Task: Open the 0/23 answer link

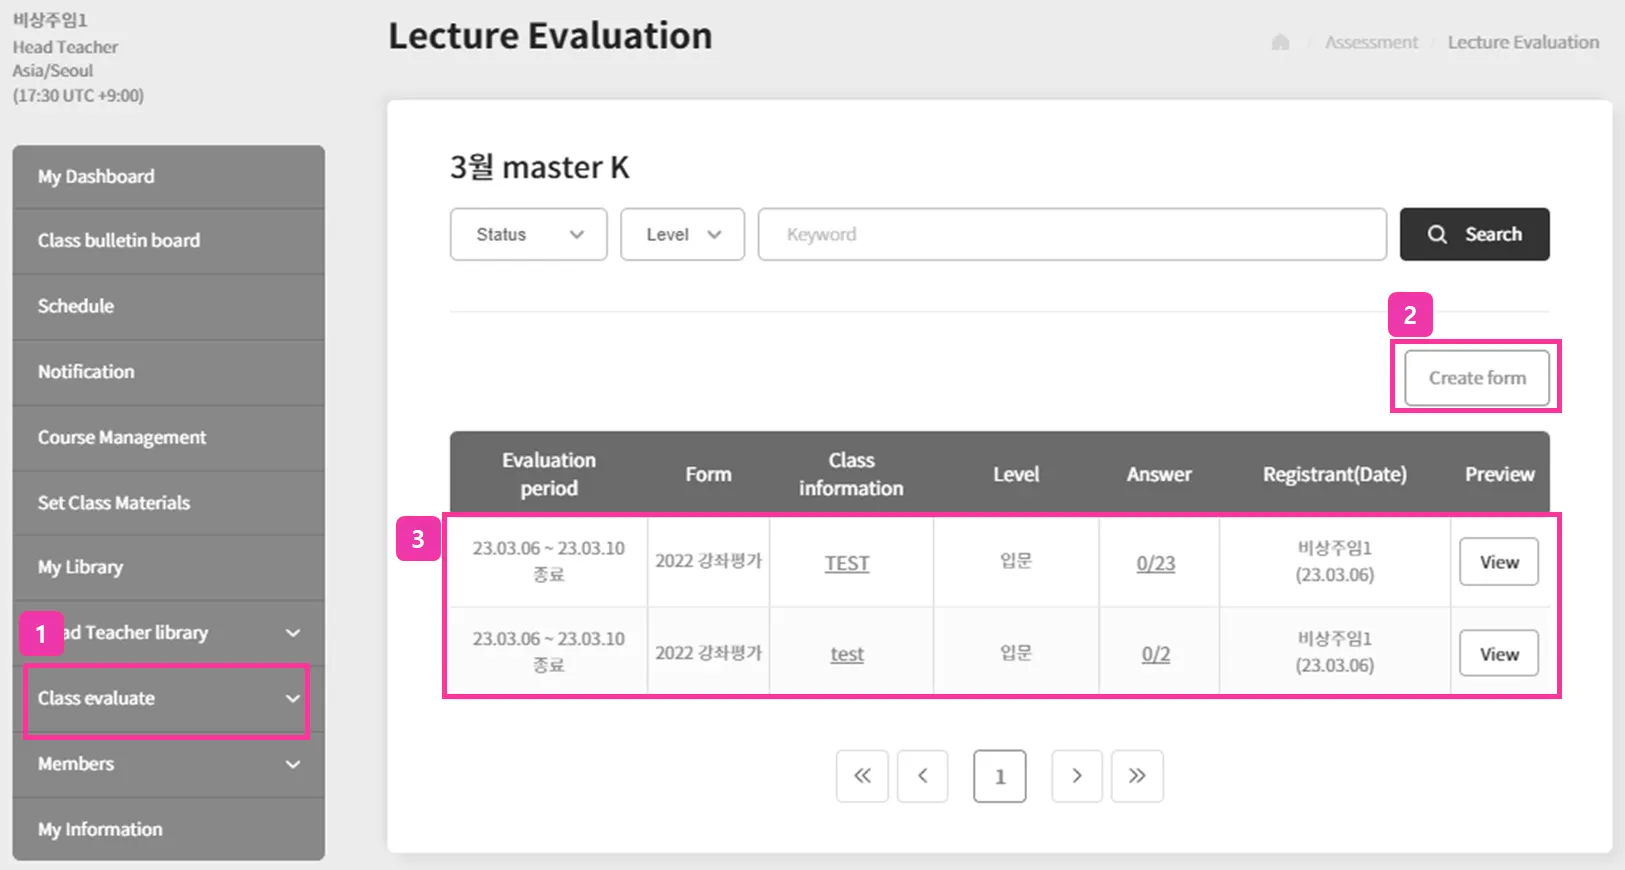Action: tap(1156, 563)
